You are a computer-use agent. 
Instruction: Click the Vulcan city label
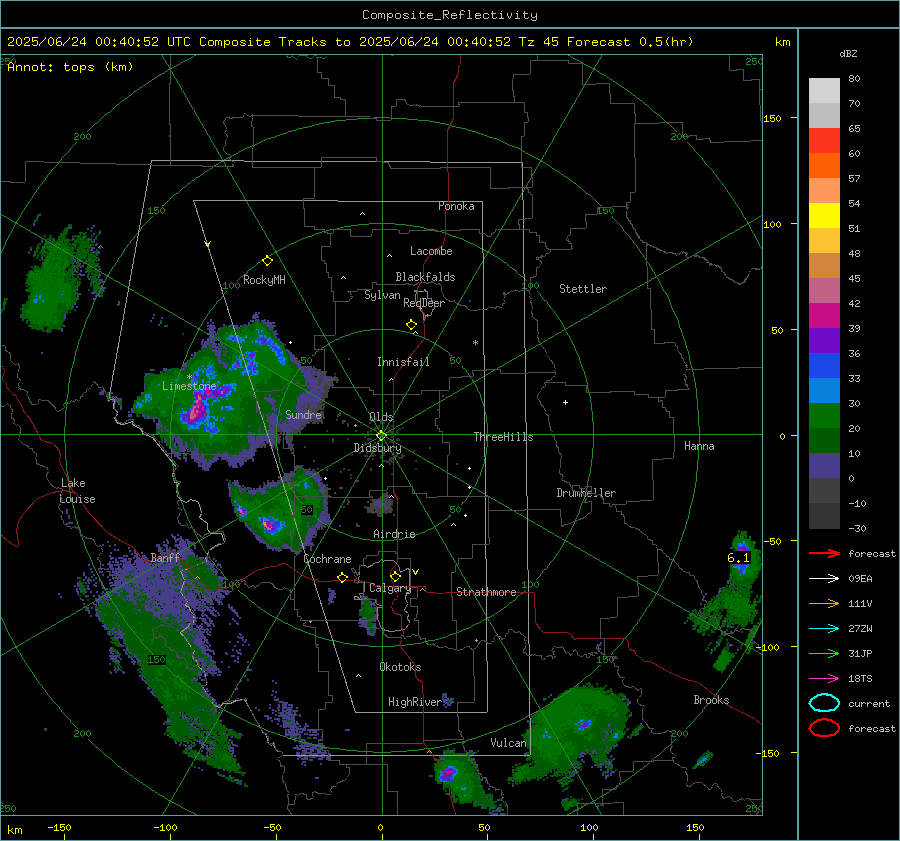tap(509, 743)
